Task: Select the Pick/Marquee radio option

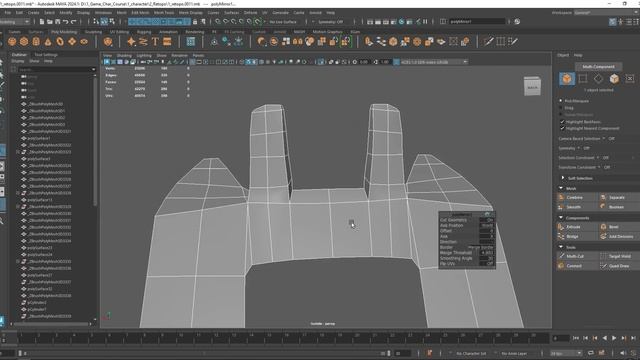Action: (x=561, y=100)
